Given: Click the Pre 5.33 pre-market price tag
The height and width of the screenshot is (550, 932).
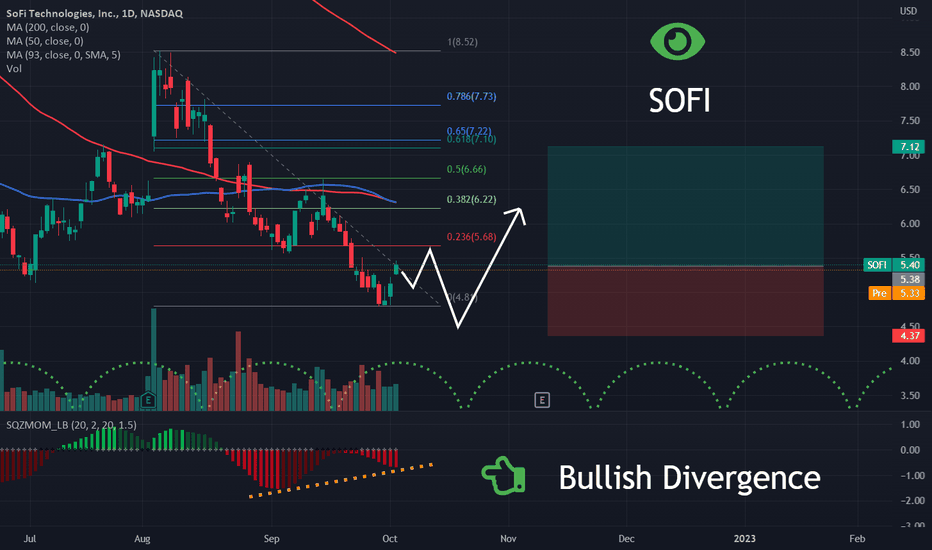Looking at the screenshot, I should pyautogui.click(x=896, y=293).
